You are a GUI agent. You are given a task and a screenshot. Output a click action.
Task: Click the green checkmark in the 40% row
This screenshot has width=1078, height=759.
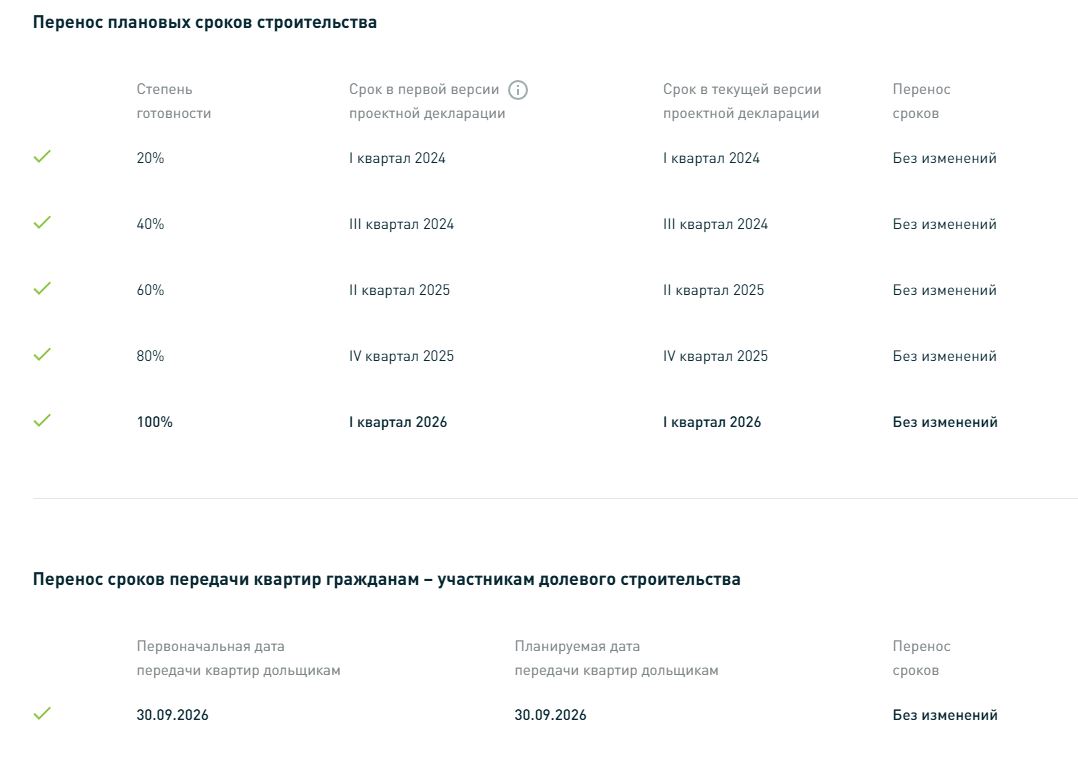tap(42, 223)
